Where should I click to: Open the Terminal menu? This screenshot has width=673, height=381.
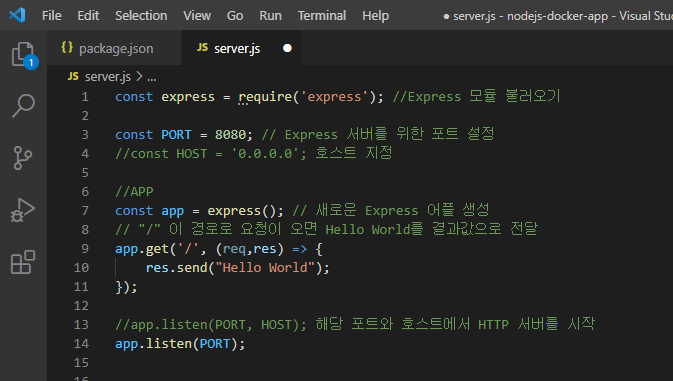tap(322, 16)
